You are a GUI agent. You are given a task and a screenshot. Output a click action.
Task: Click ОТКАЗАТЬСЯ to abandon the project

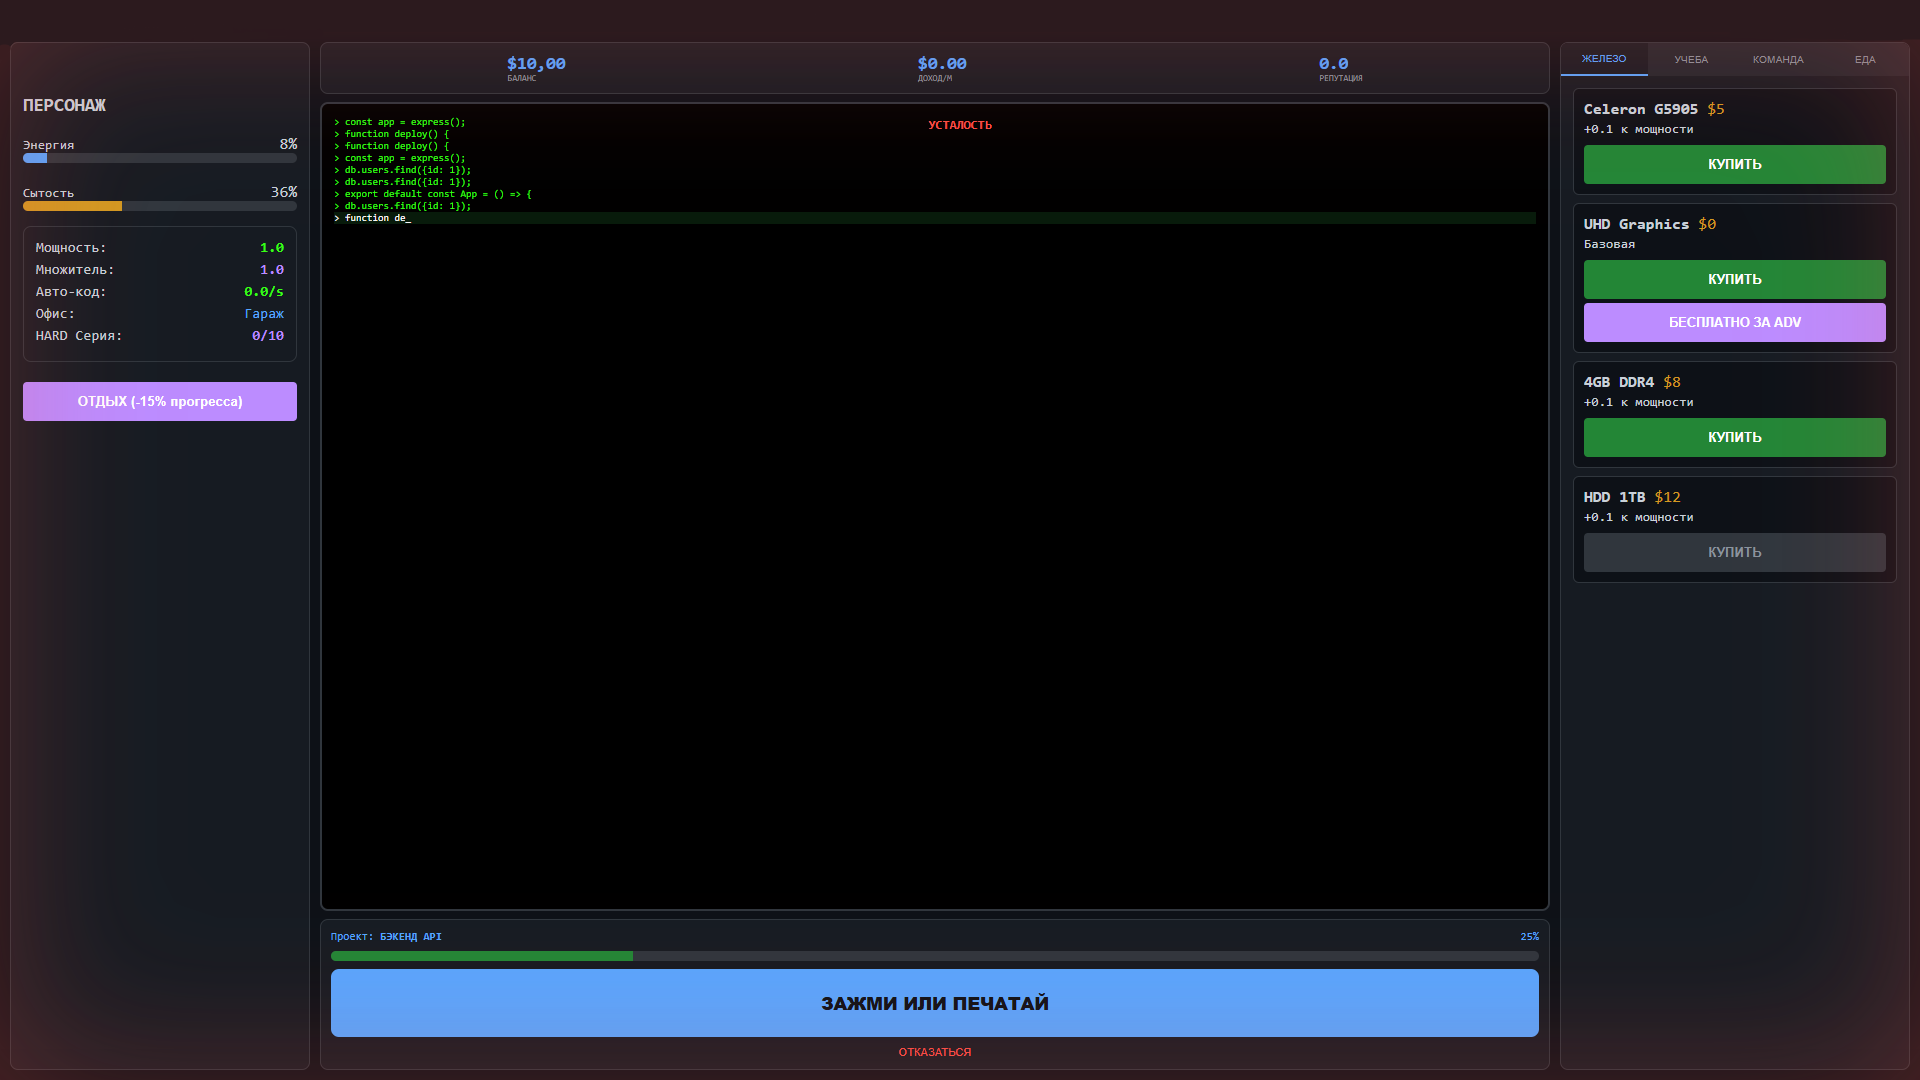click(935, 1051)
